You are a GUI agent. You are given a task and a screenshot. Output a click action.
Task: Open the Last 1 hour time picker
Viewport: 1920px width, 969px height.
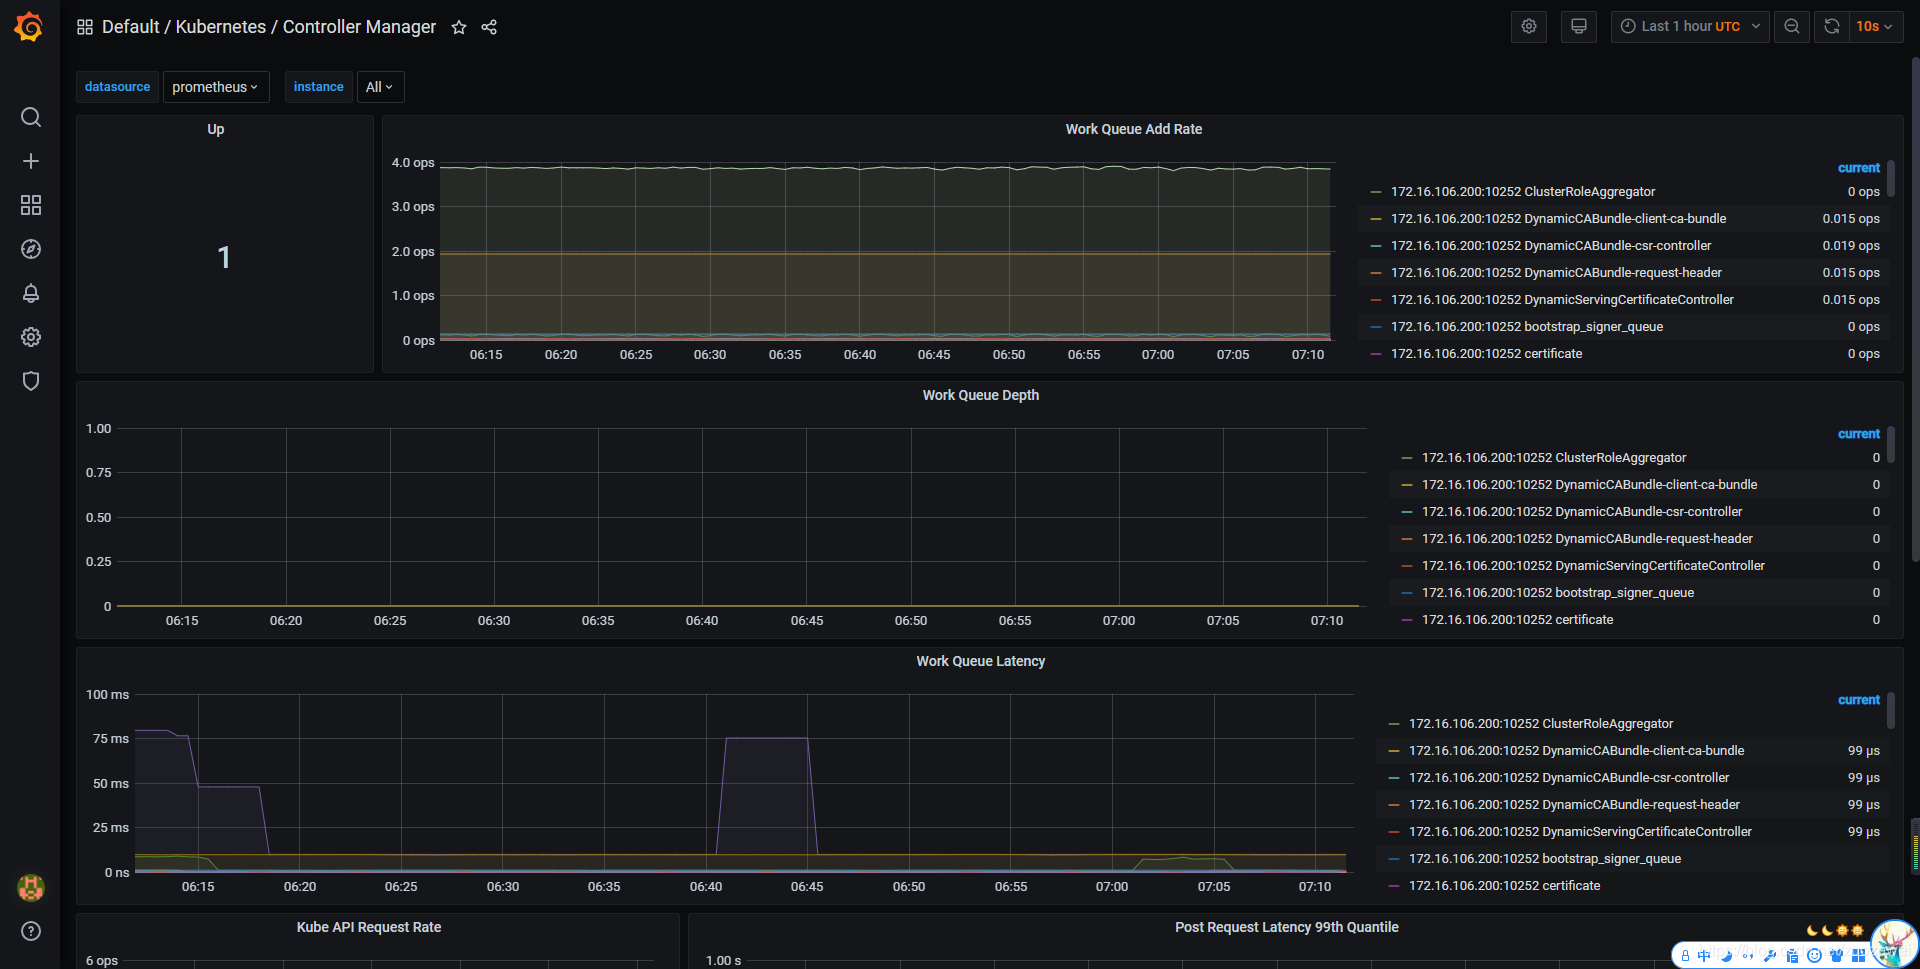coord(1690,27)
